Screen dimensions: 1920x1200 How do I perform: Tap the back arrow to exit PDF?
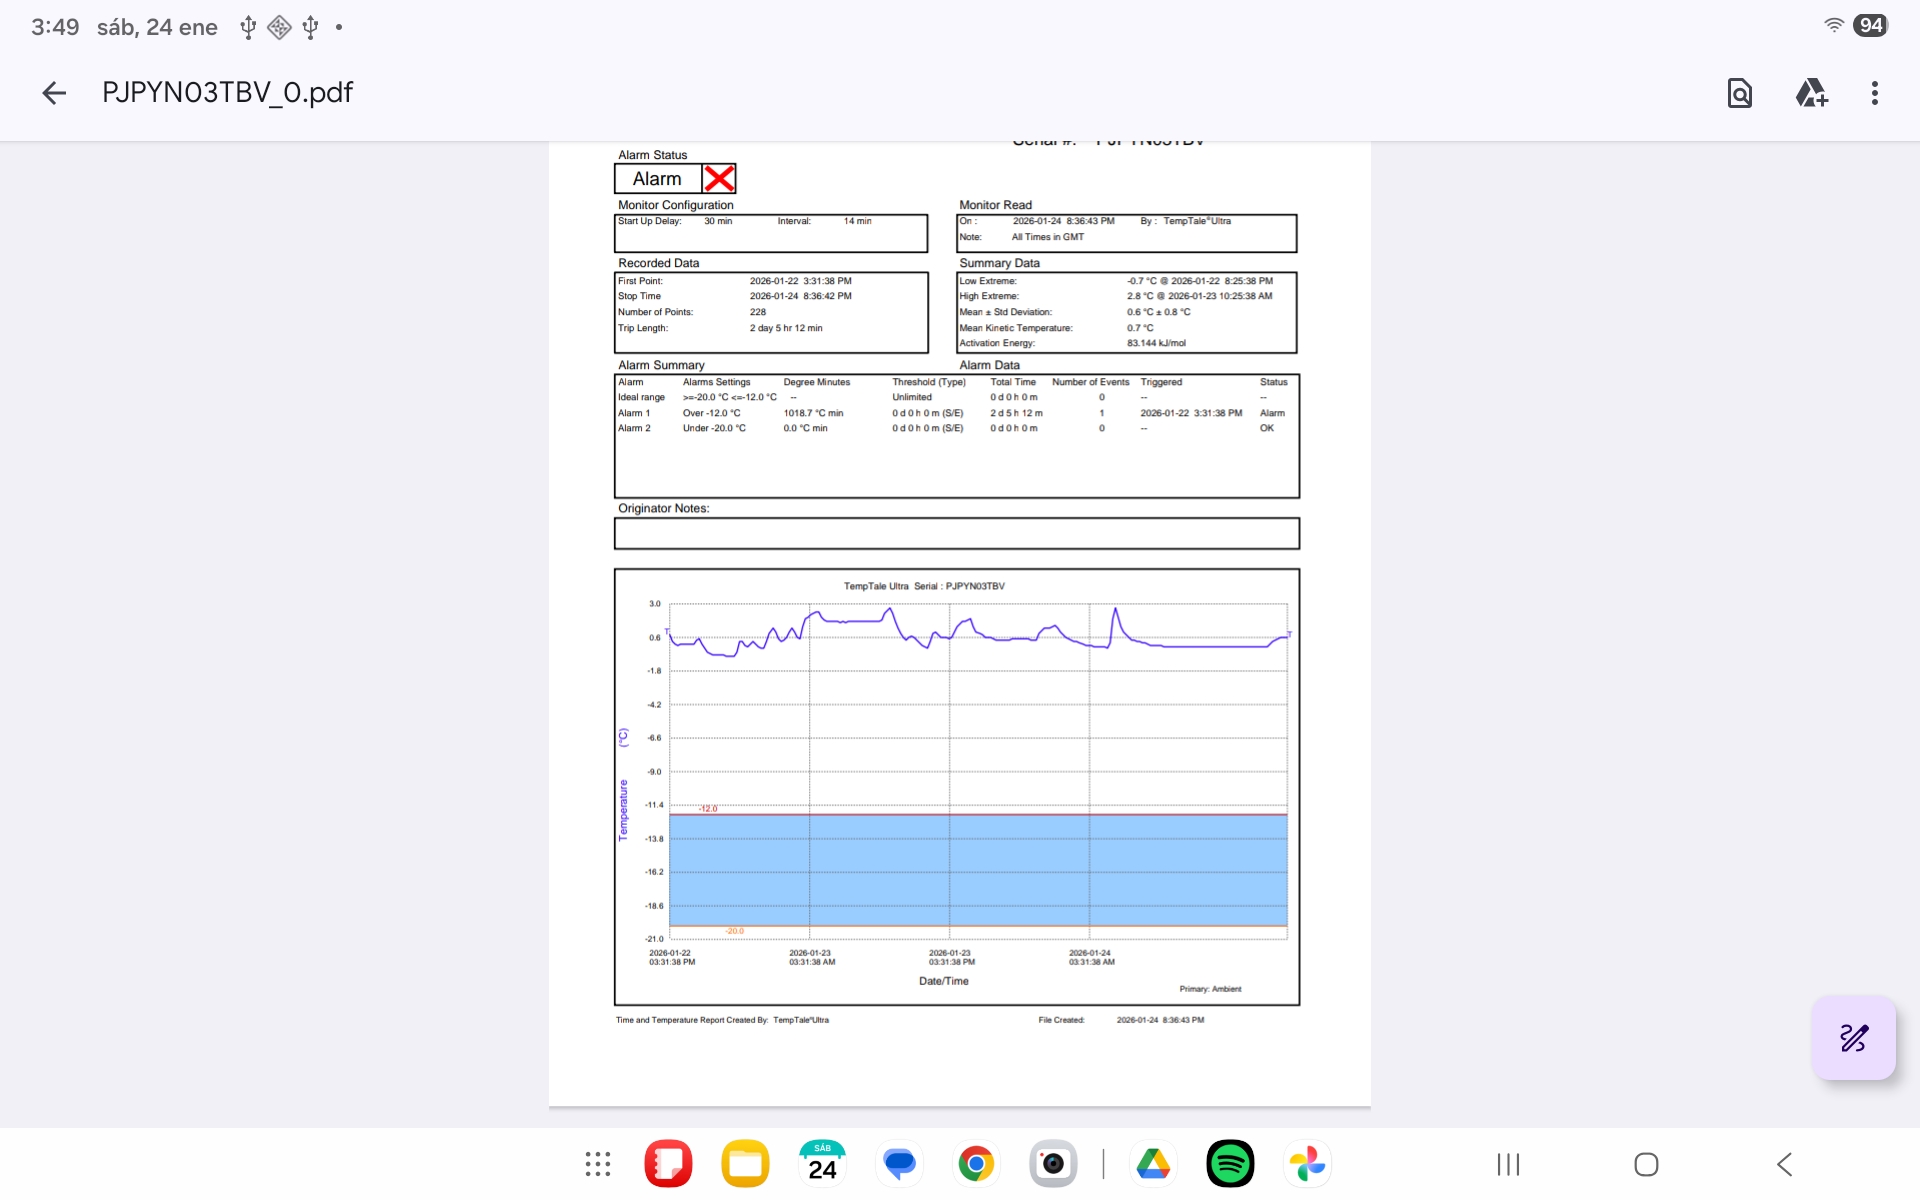point(54,93)
